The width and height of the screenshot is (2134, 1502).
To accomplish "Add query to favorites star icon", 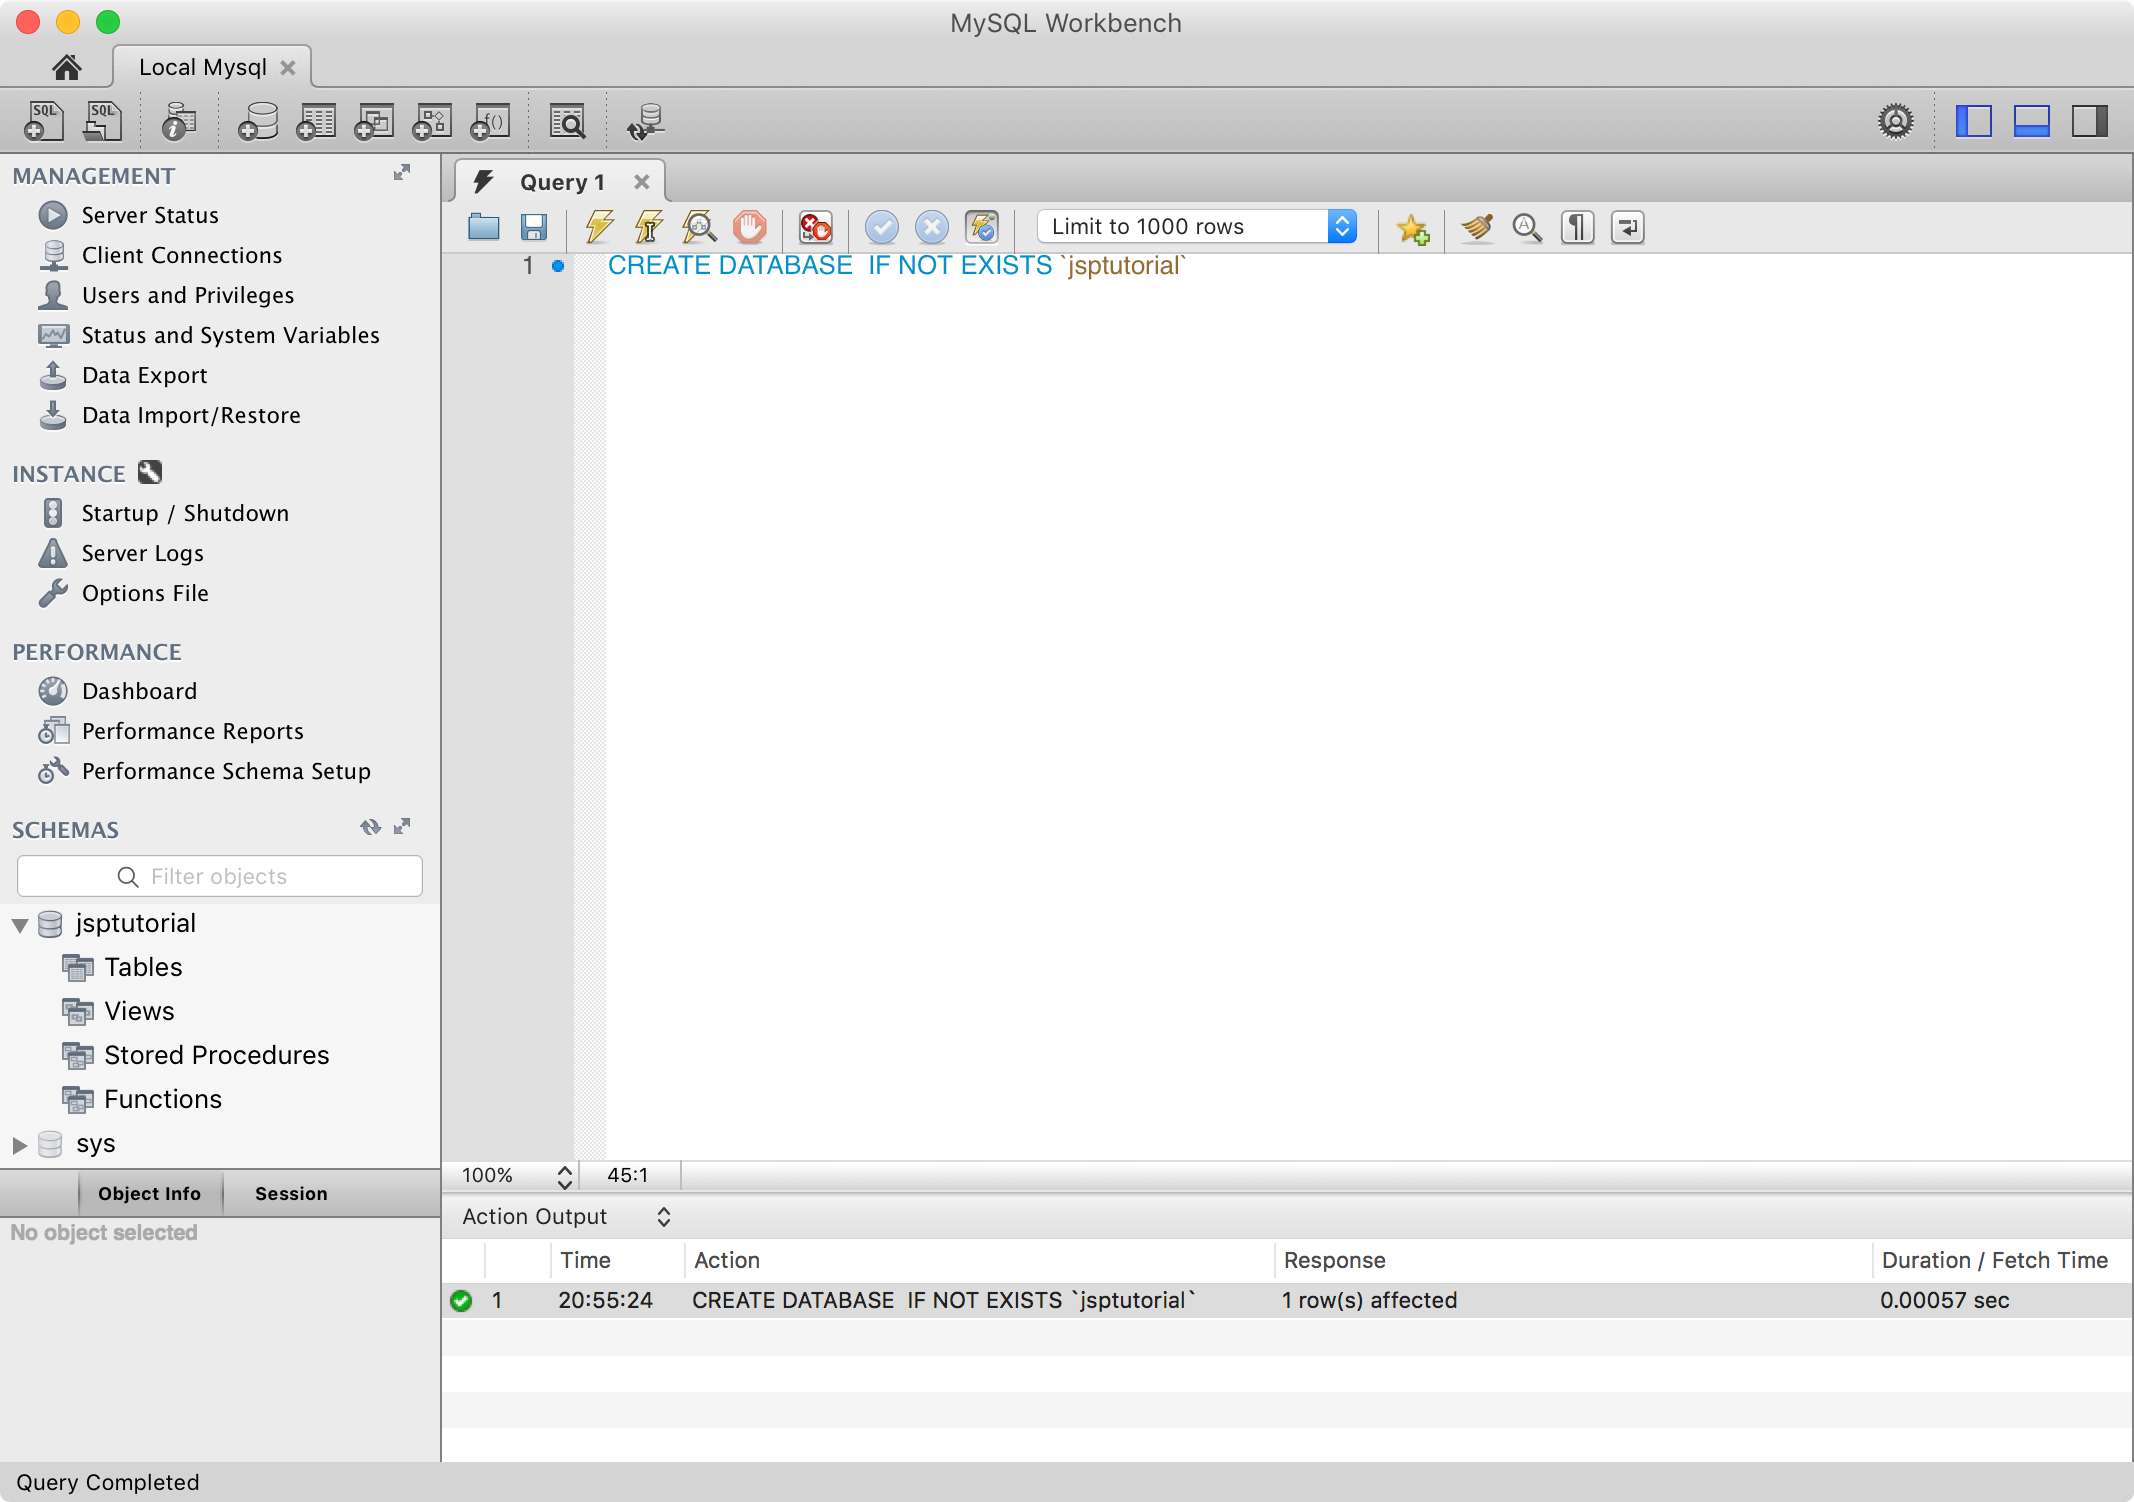I will pos(1413,228).
